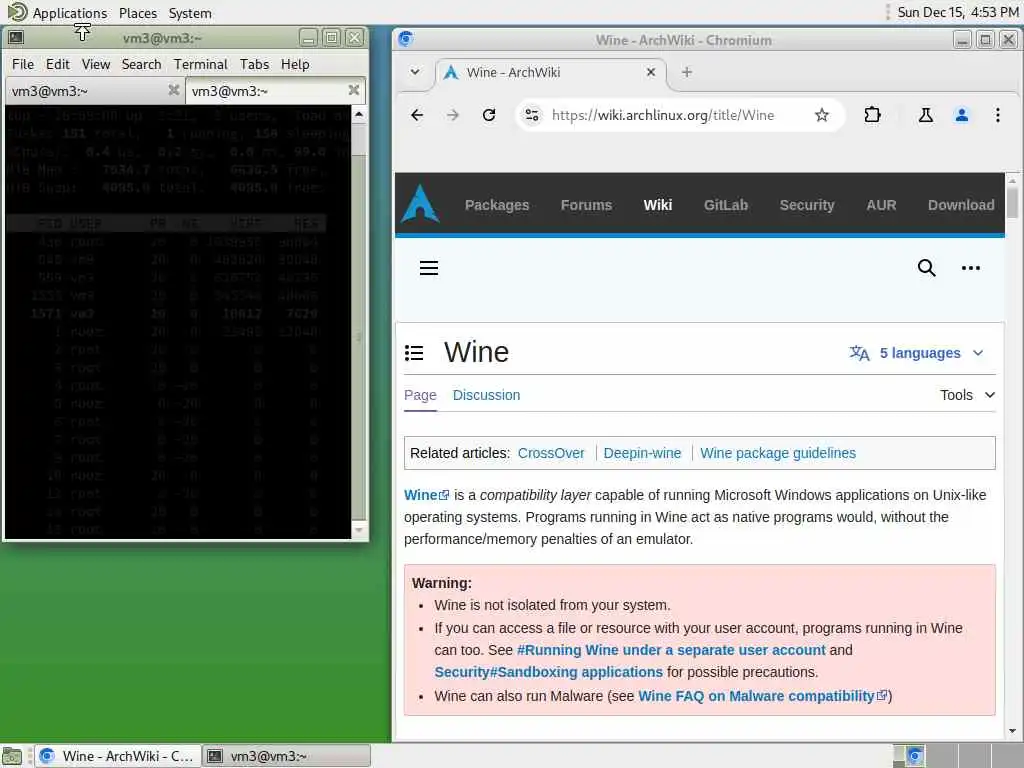Go back using Chromium's back arrow
This screenshot has width=1024, height=768.
coord(417,116)
